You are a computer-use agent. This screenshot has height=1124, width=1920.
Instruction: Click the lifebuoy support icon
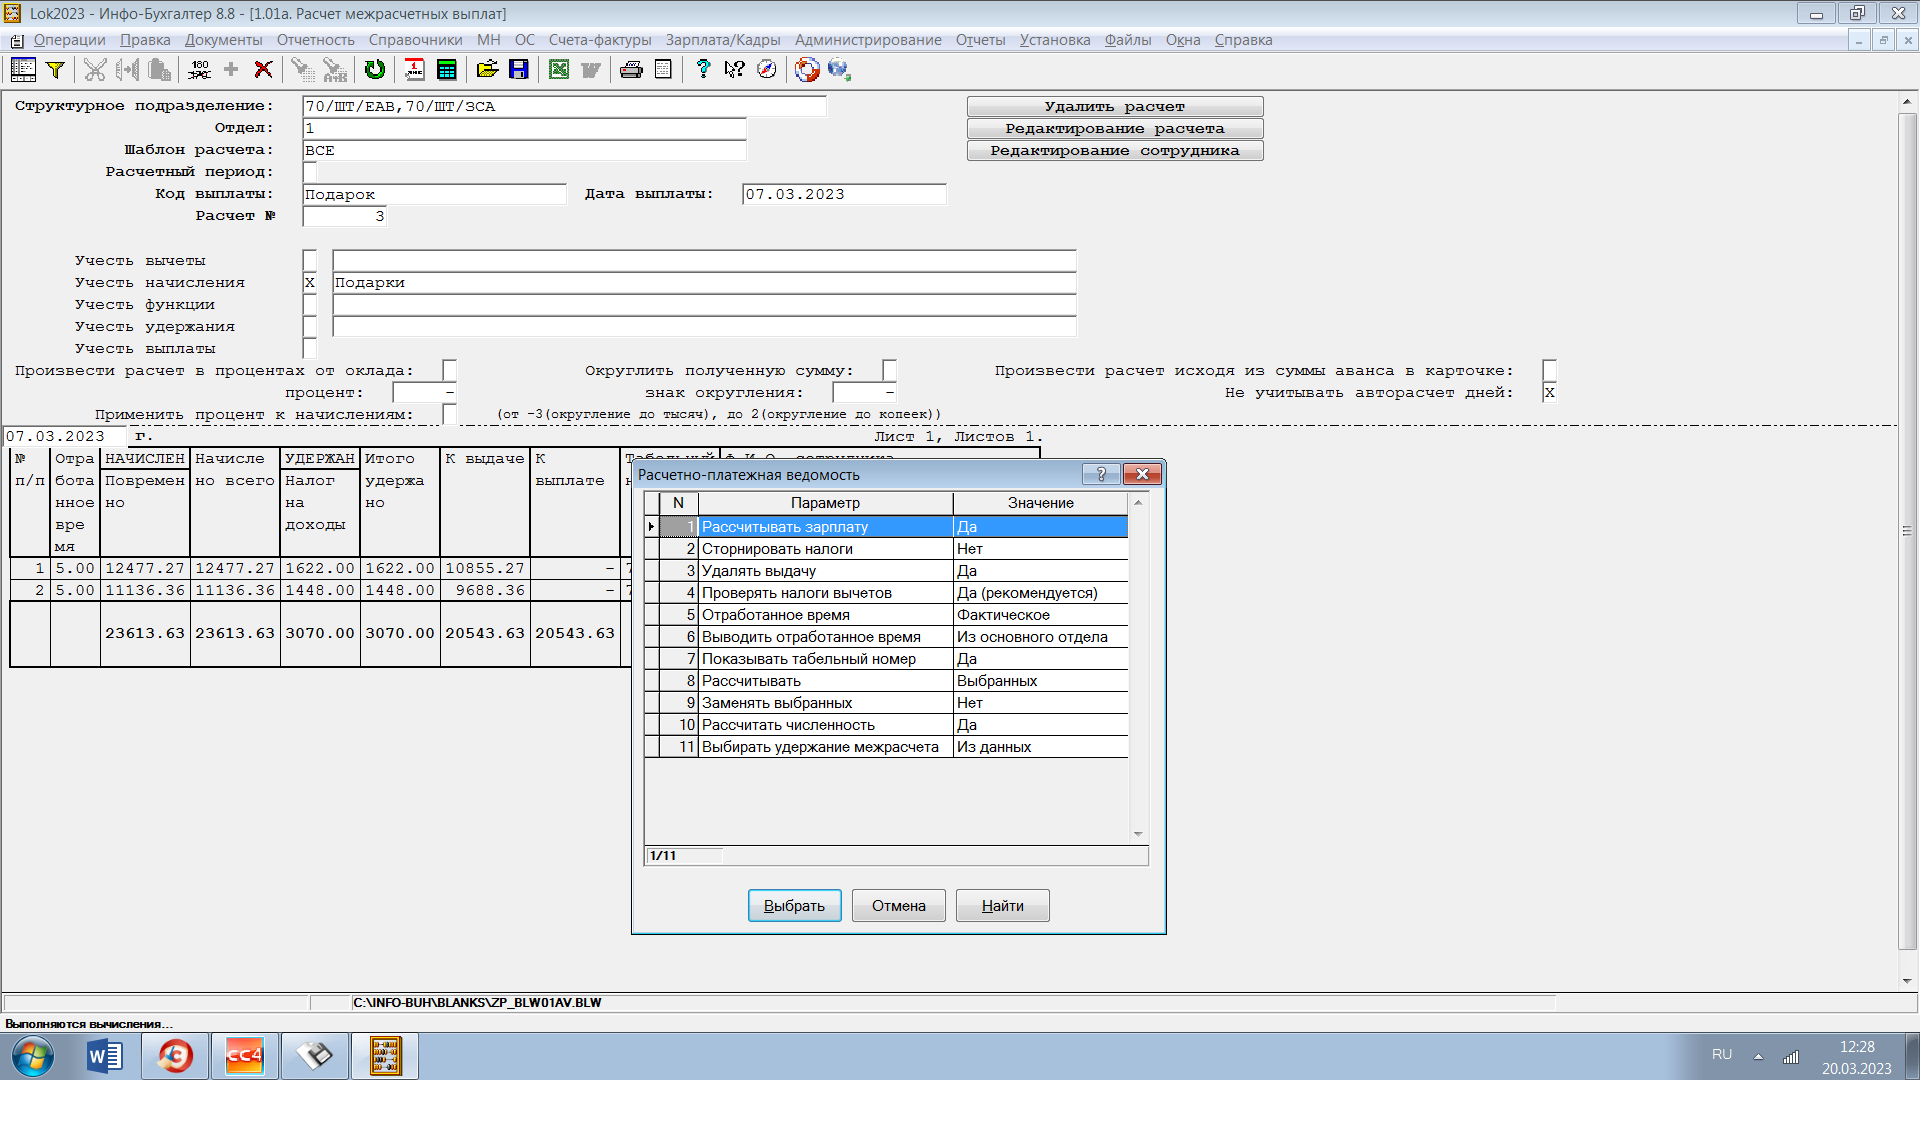[807, 69]
